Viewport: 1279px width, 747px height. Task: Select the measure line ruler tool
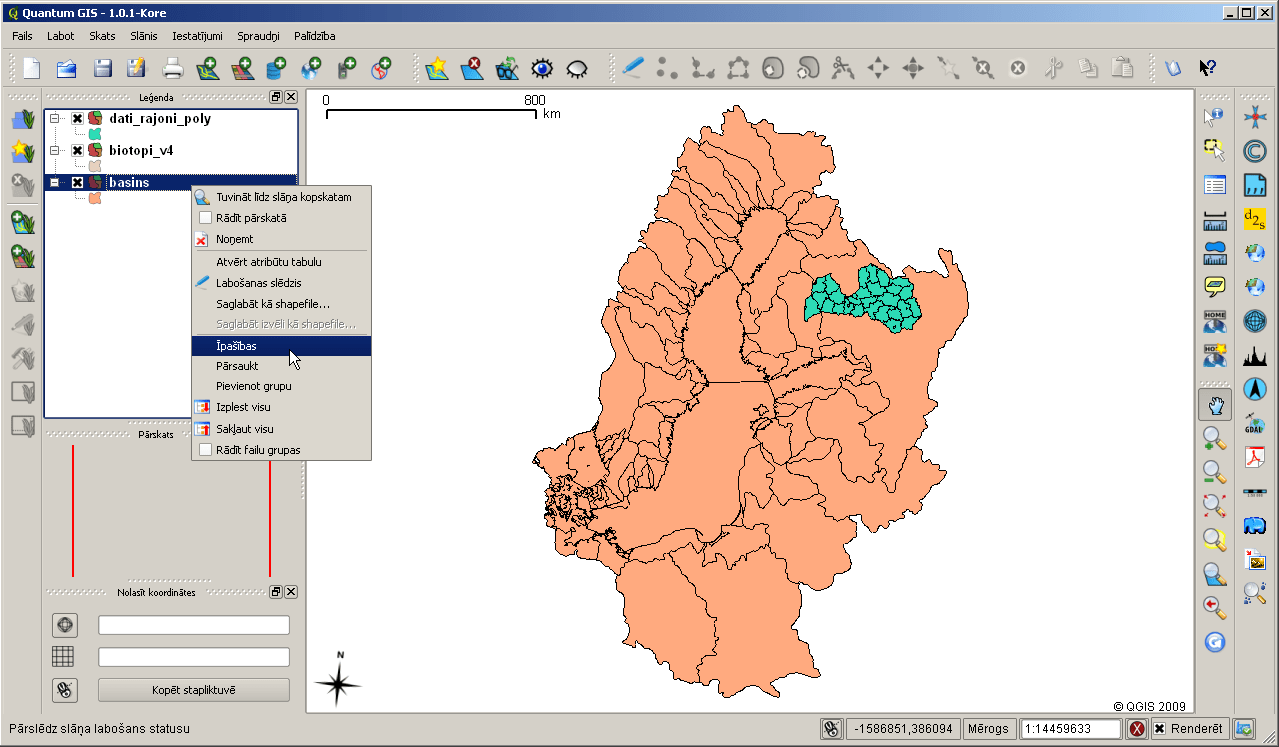point(1214,219)
